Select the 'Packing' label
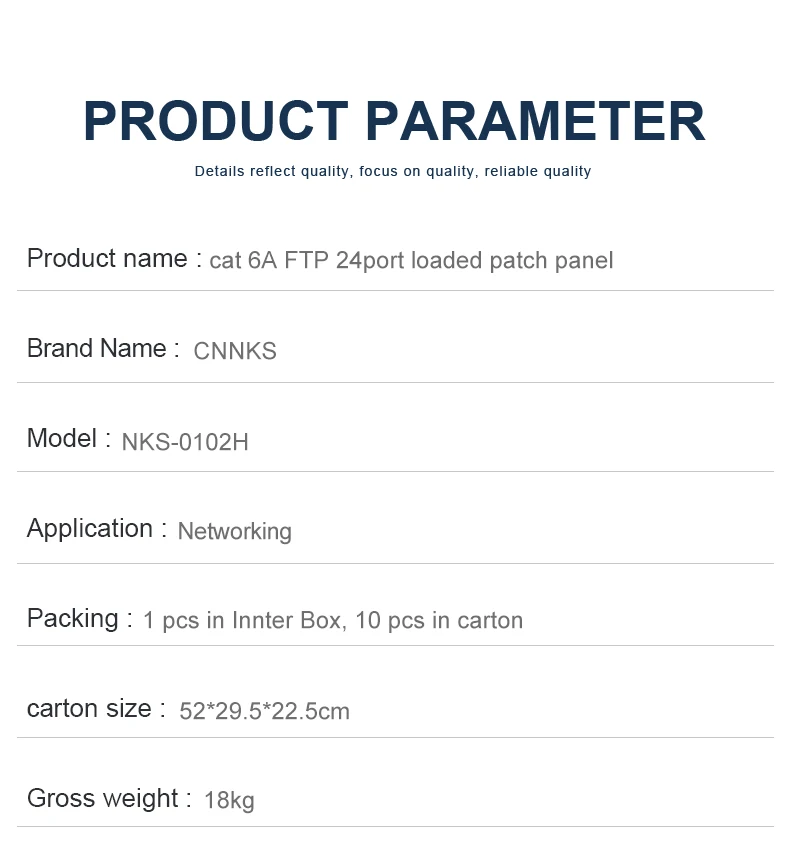Screen dimensions: 790x860 point(73,619)
